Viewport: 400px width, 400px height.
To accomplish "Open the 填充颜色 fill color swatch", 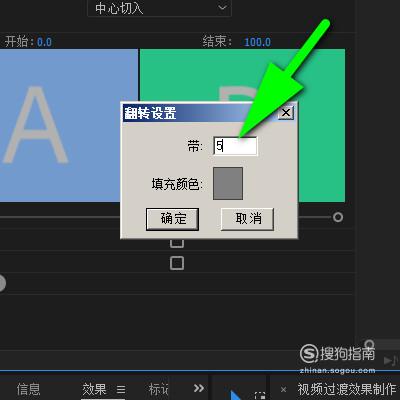I will point(228,184).
